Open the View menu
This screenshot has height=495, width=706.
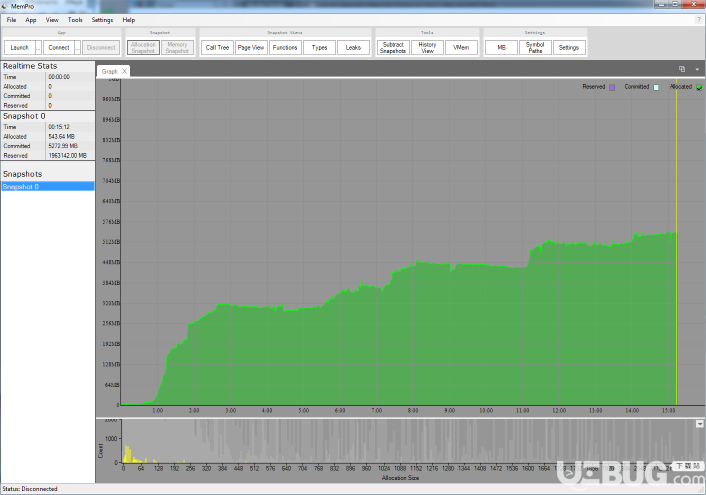click(52, 20)
